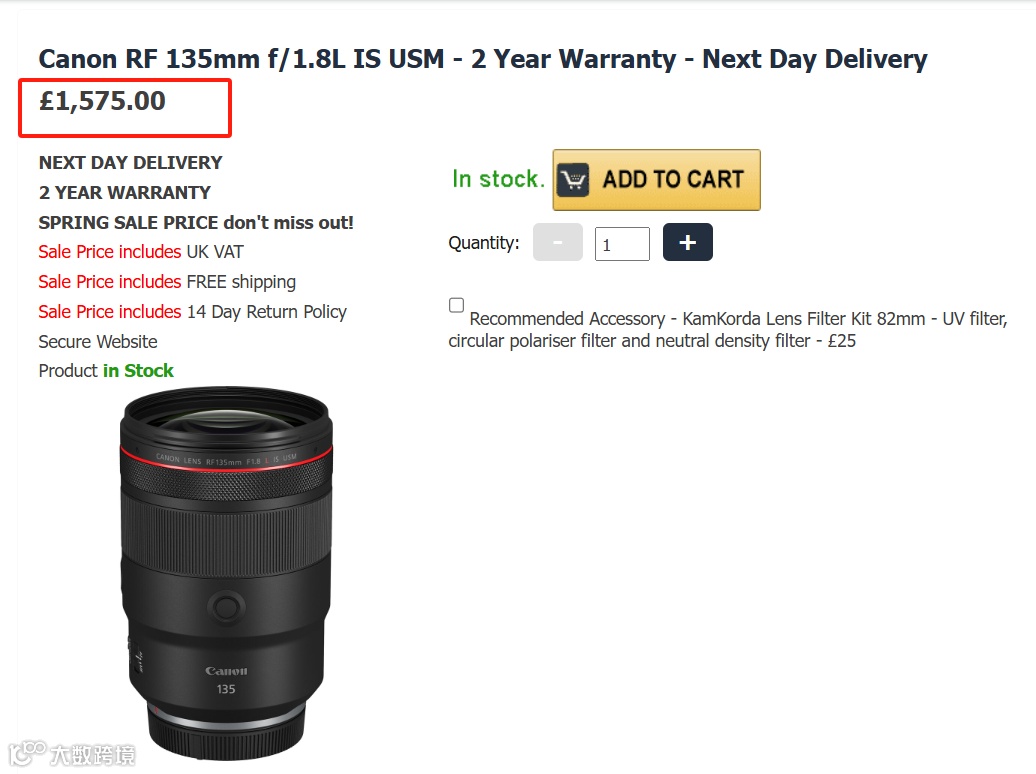This screenshot has width=1036, height=774.
Task: Click the shopping cart icon on the button
Action: [574, 180]
